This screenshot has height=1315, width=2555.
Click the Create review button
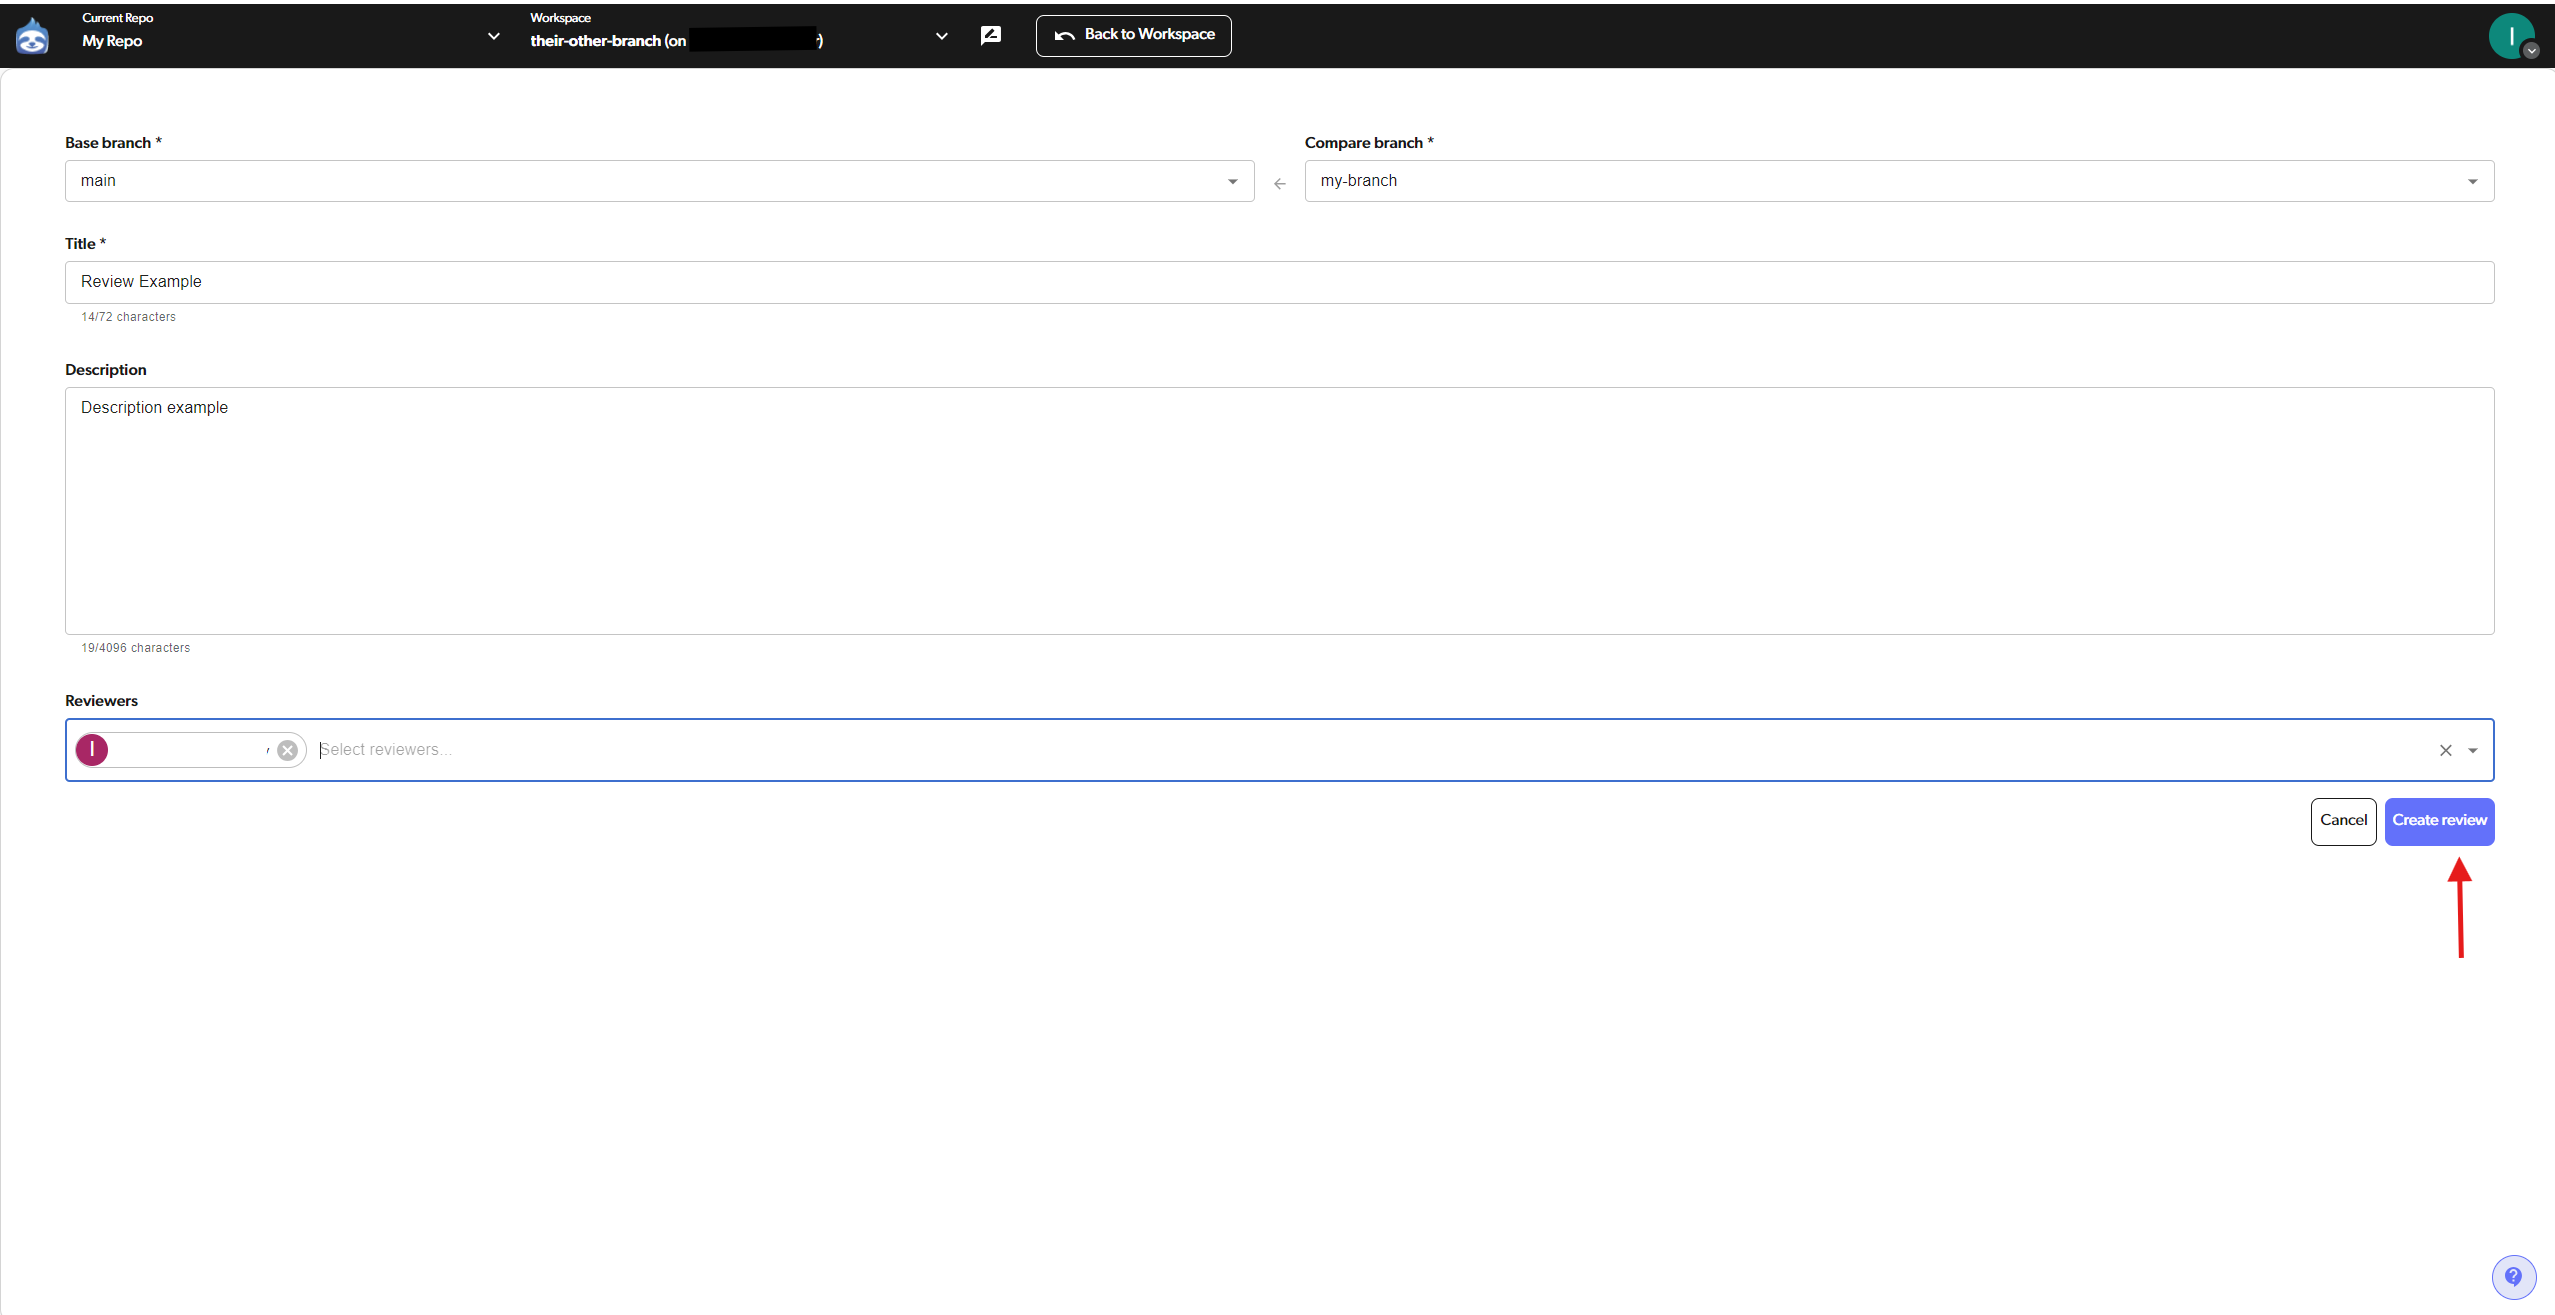[x=2438, y=821]
